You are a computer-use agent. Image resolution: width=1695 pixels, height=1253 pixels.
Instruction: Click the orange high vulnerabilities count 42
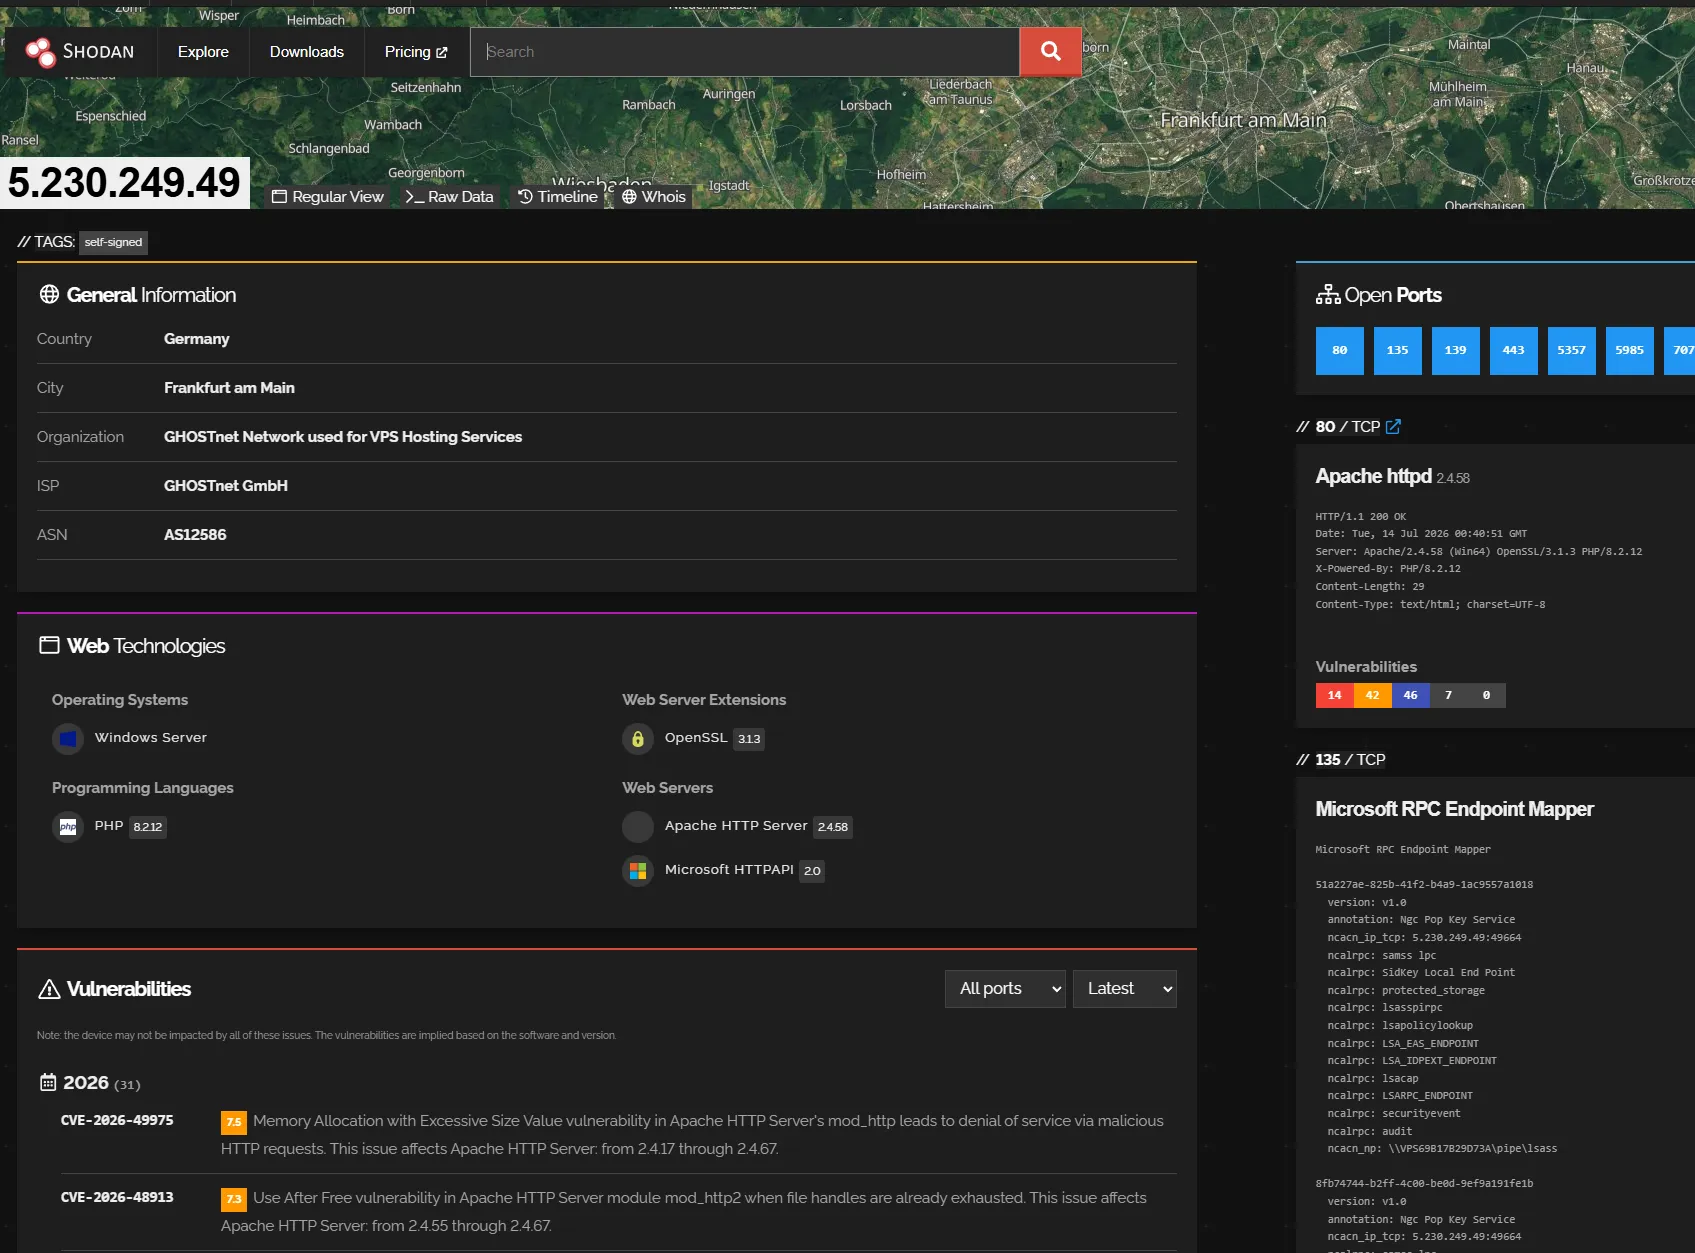pyautogui.click(x=1373, y=695)
